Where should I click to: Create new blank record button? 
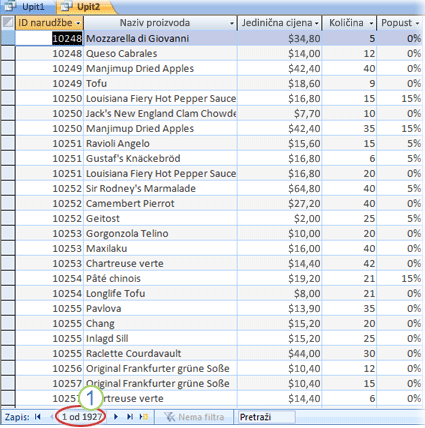[144, 417]
